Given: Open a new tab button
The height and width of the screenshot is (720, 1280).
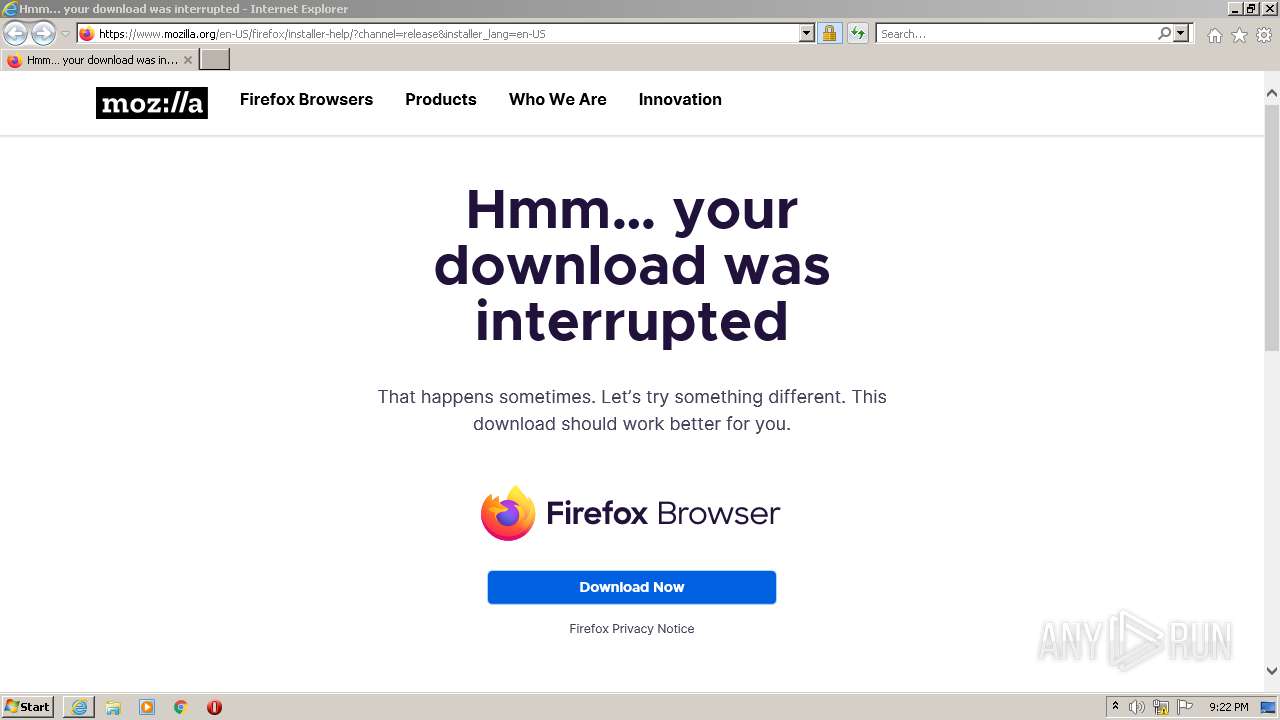Looking at the screenshot, I should point(215,60).
